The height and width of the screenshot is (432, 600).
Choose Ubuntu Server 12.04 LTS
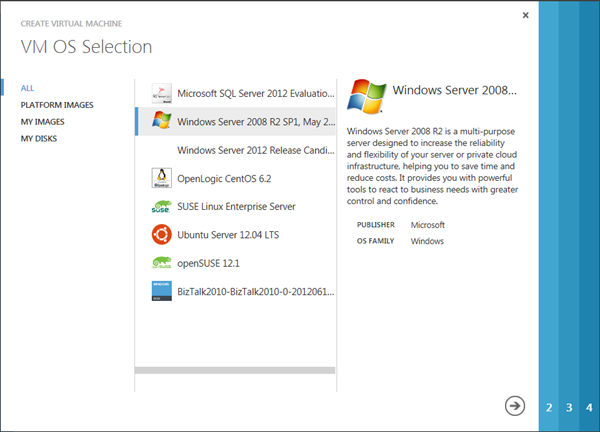tap(236, 235)
